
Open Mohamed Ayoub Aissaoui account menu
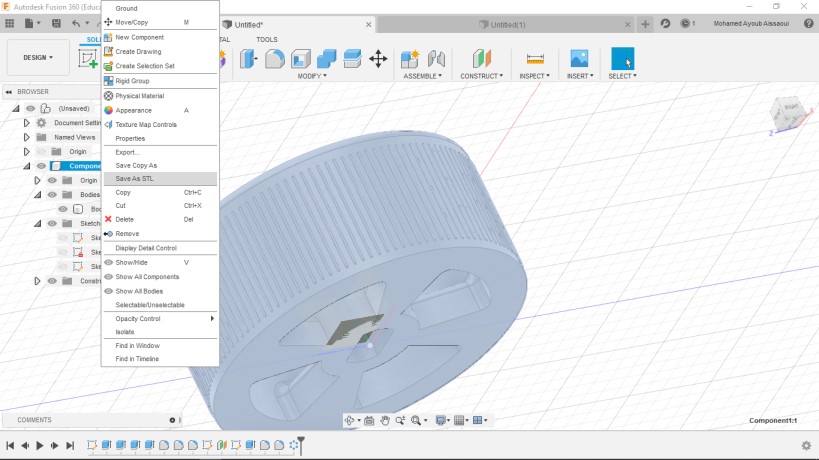click(x=751, y=23)
